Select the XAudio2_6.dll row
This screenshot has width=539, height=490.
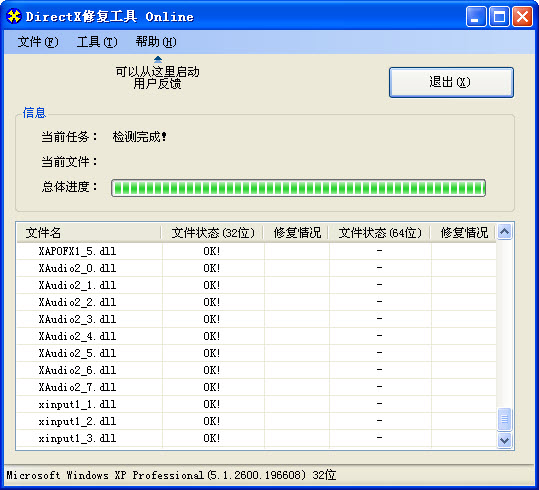[256, 370]
